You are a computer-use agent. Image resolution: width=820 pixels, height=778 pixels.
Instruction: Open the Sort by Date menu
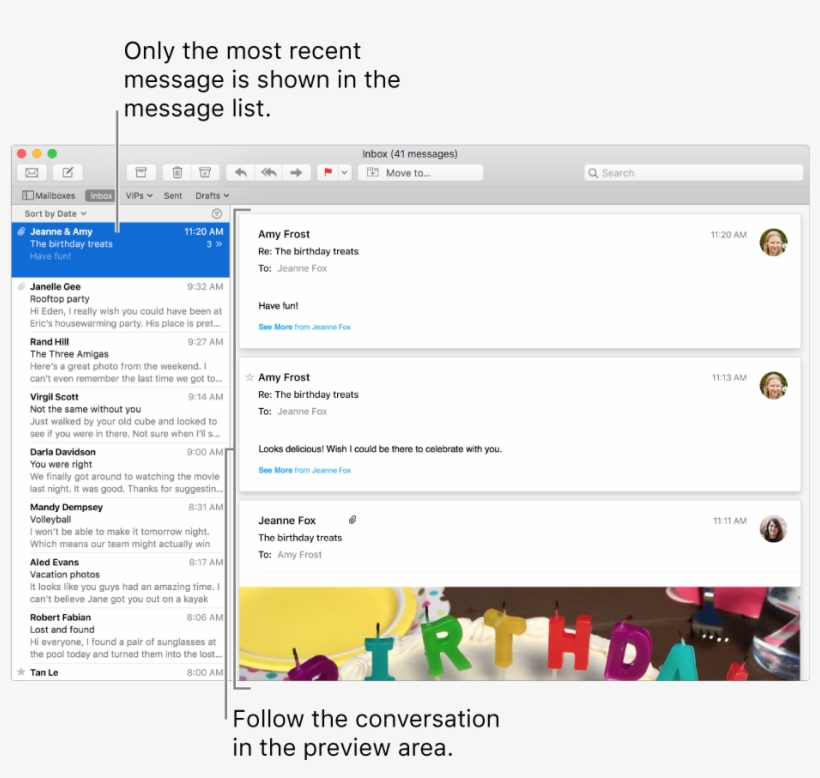tap(55, 213)
